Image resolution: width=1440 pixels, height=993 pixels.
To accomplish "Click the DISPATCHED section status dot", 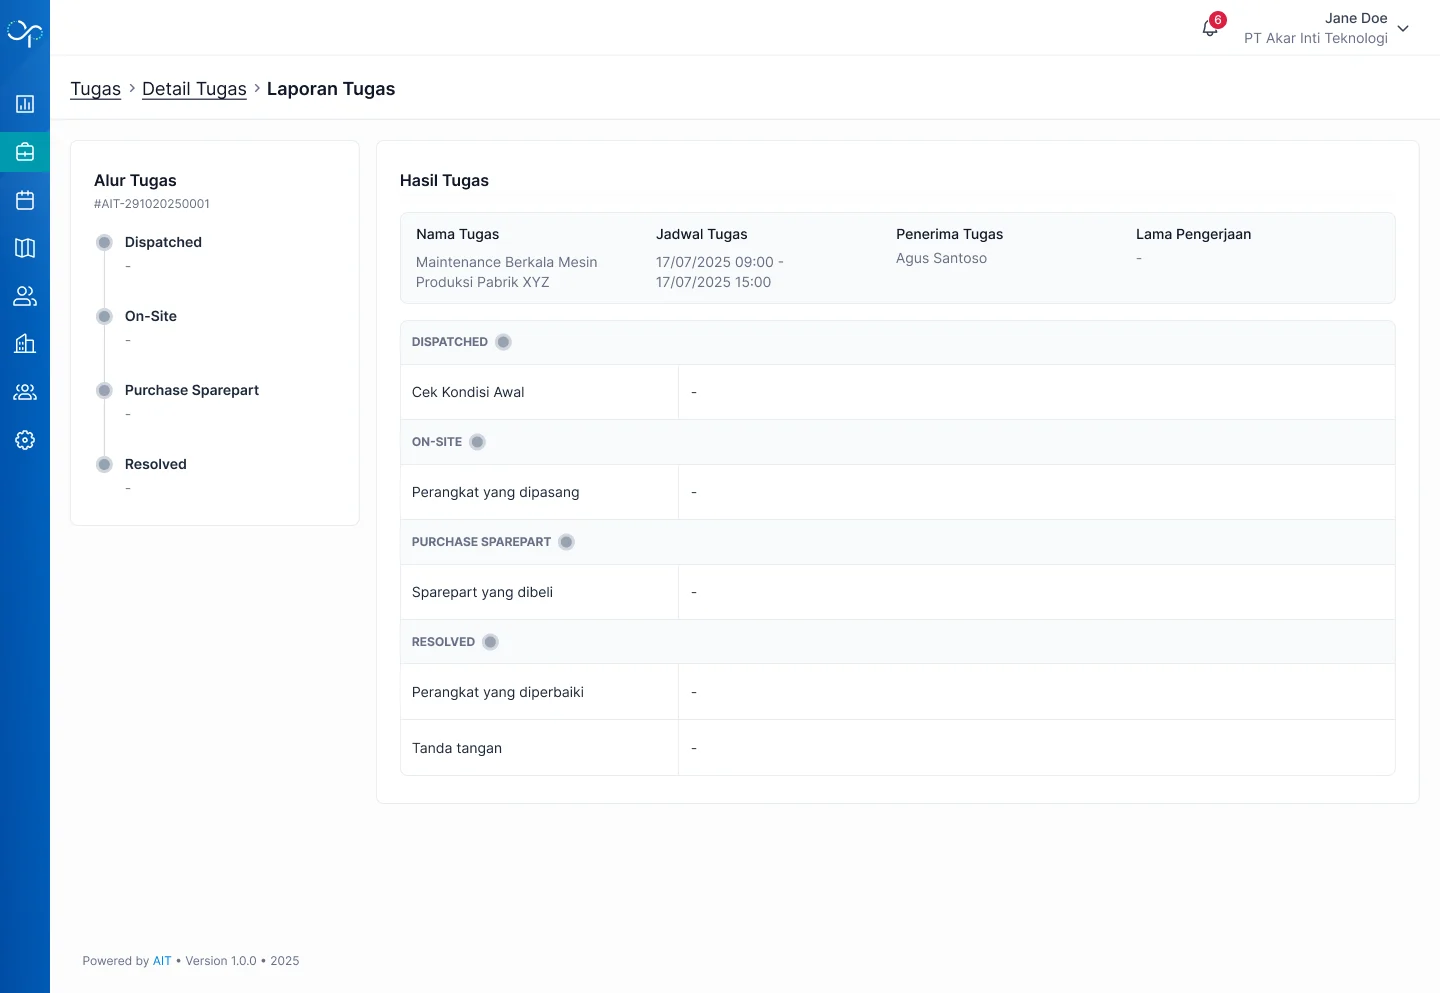I will pos(504,342).
